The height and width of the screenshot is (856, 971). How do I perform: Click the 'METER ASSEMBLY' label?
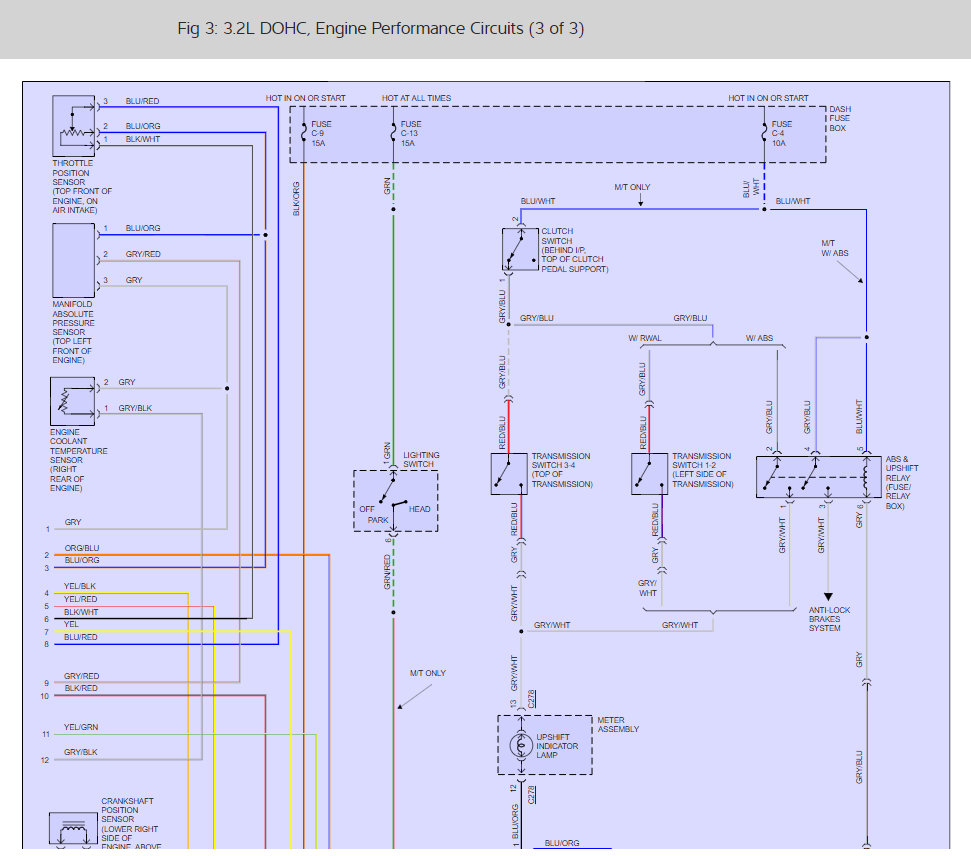(618, 725)
